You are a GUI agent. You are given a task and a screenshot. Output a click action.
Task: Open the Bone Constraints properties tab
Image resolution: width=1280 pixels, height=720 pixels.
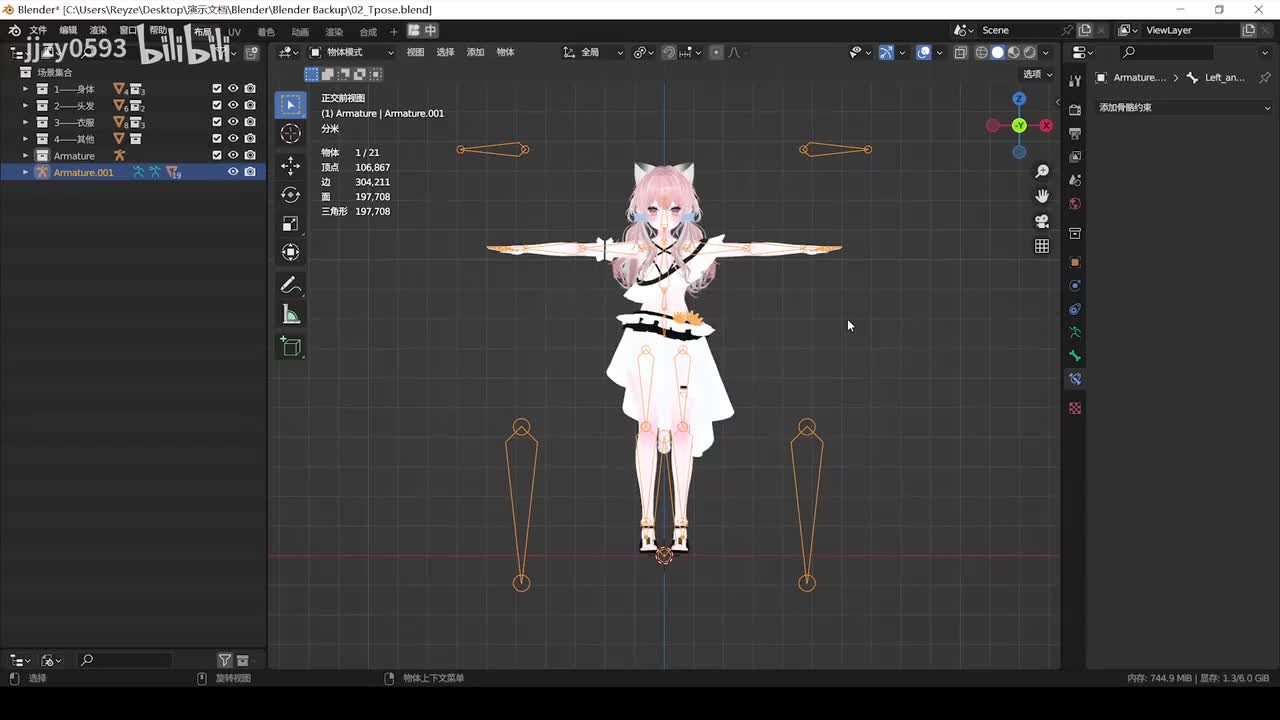pos(1075,379)
